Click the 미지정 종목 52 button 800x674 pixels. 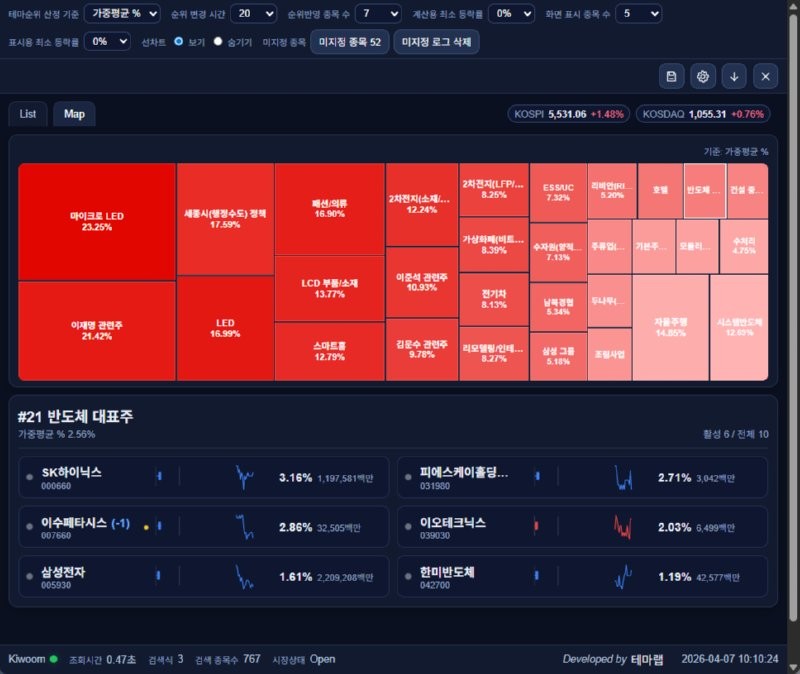point(349,42)
